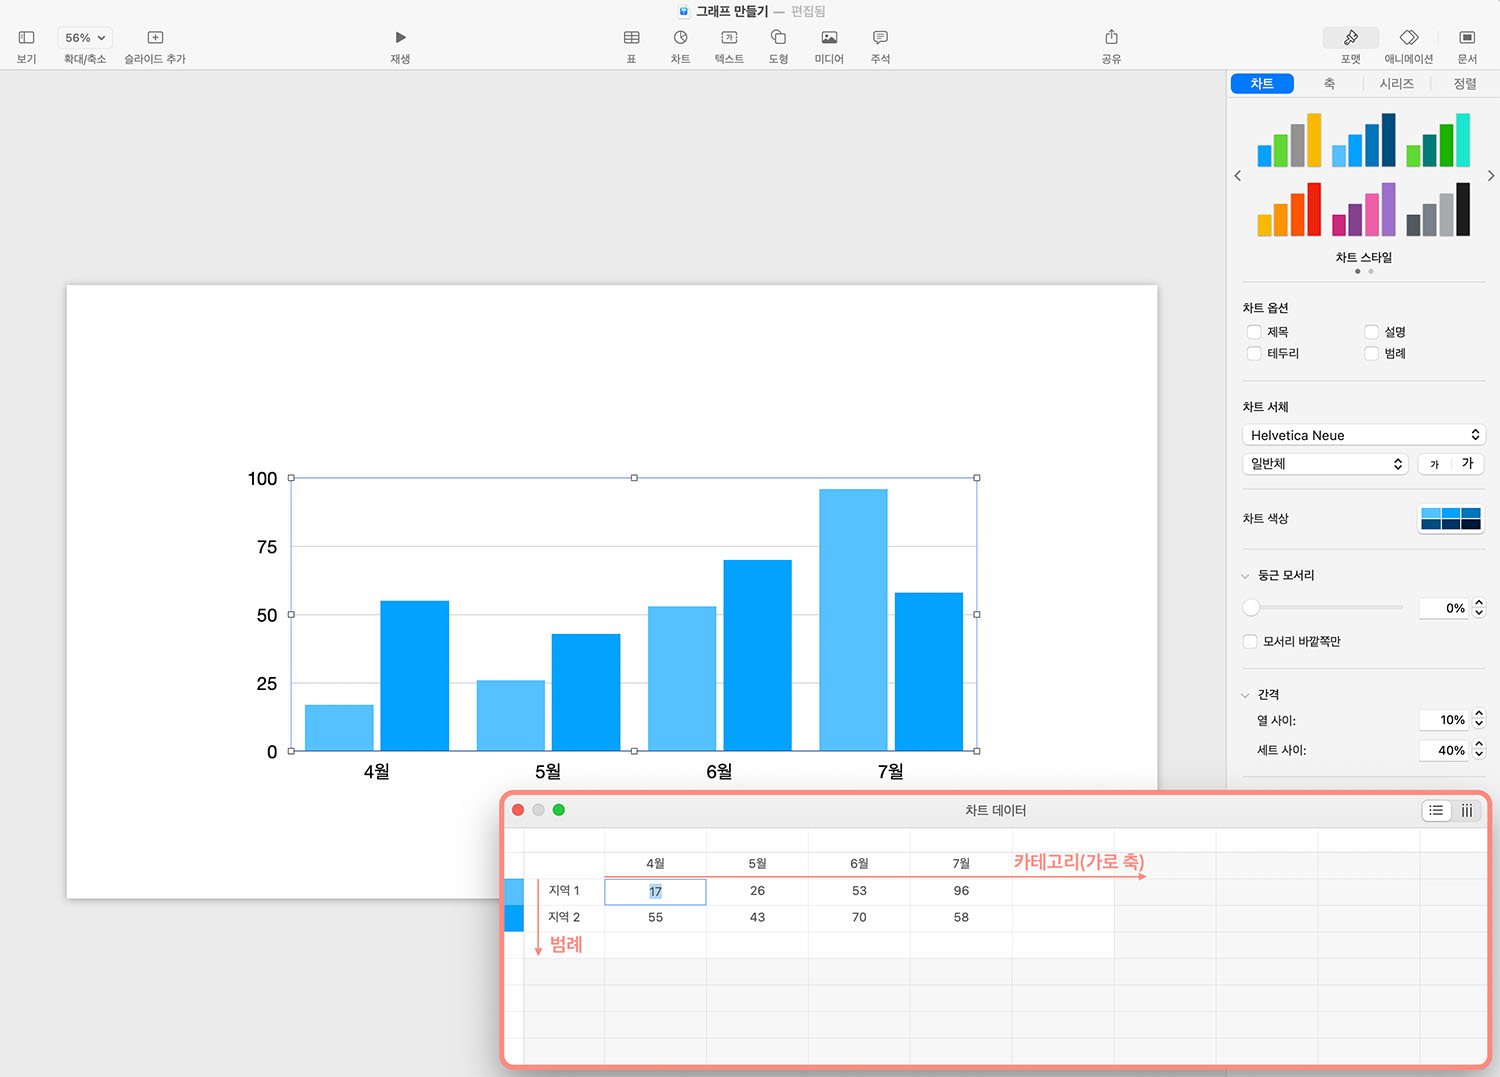Click the 지역 1 light blue series color
Screen dimensions: 1500x1077
514,892
